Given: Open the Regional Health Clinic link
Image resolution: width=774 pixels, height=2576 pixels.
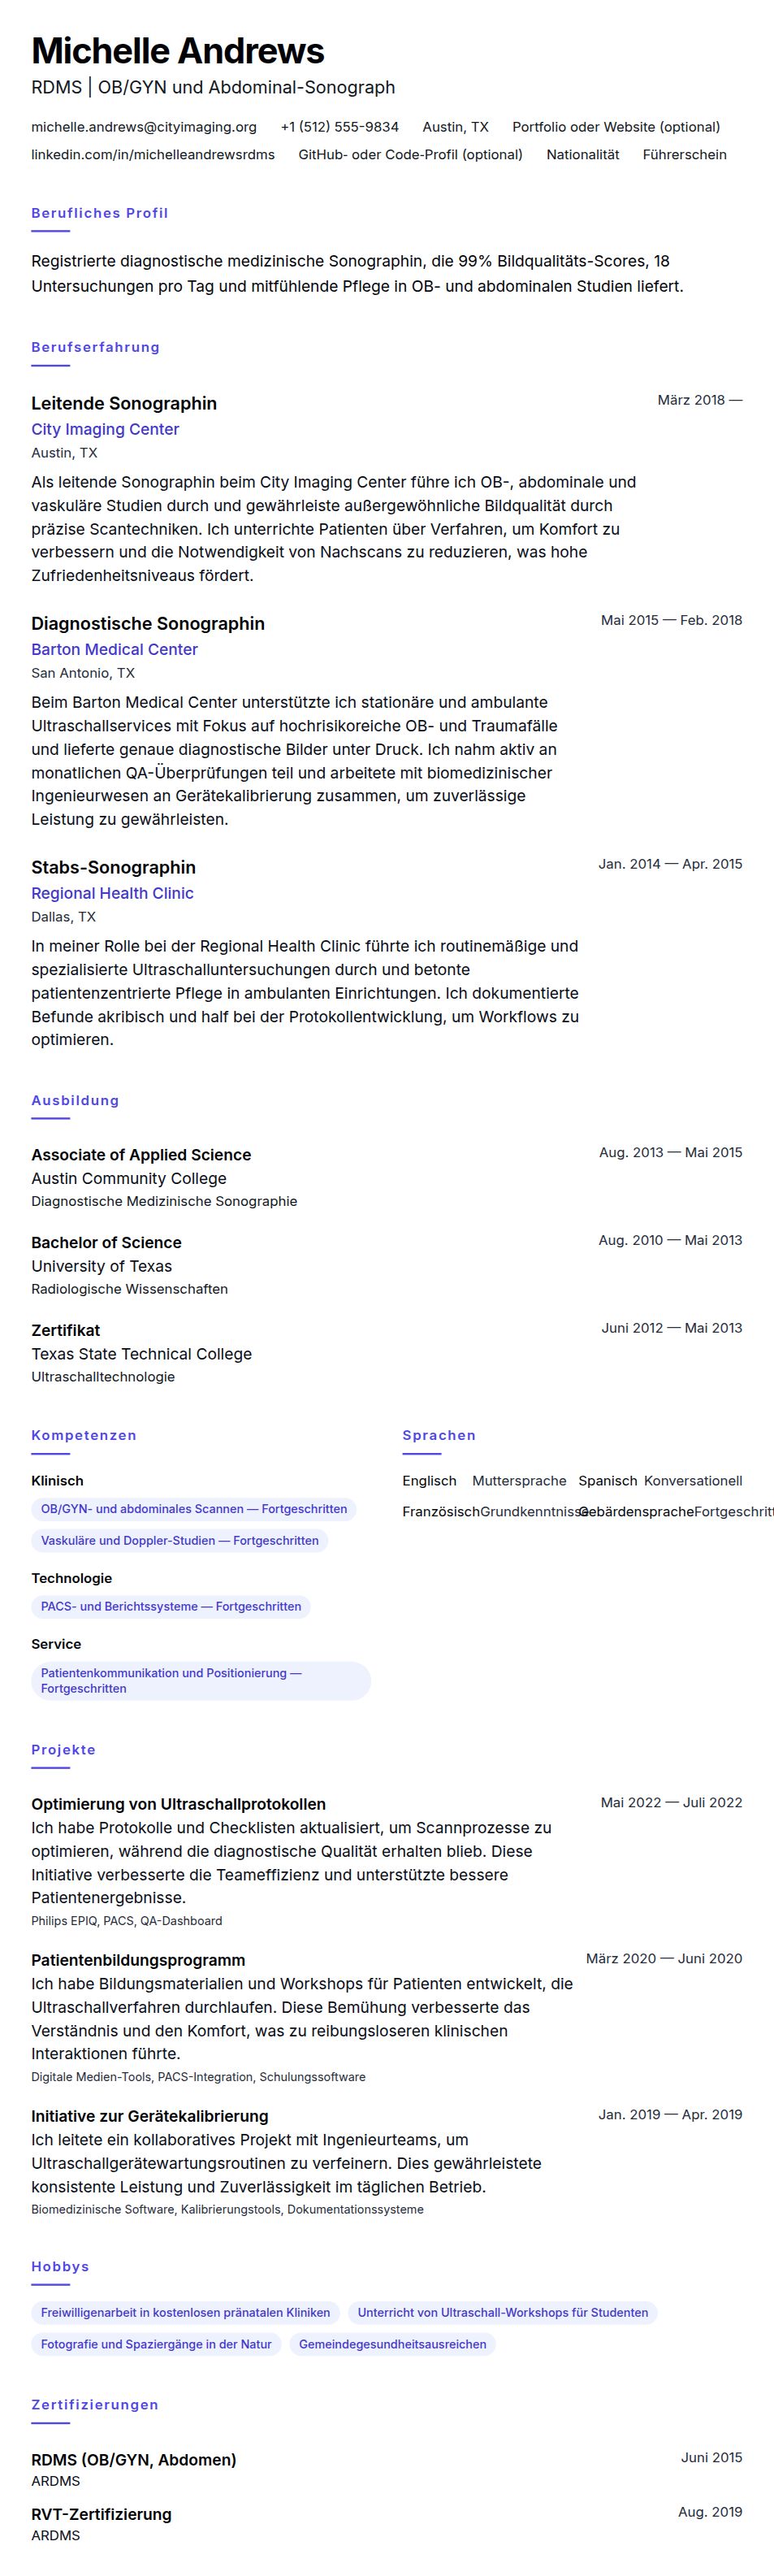Looking at the screenshot, I should pyautogui.click(x=112, y=893).
